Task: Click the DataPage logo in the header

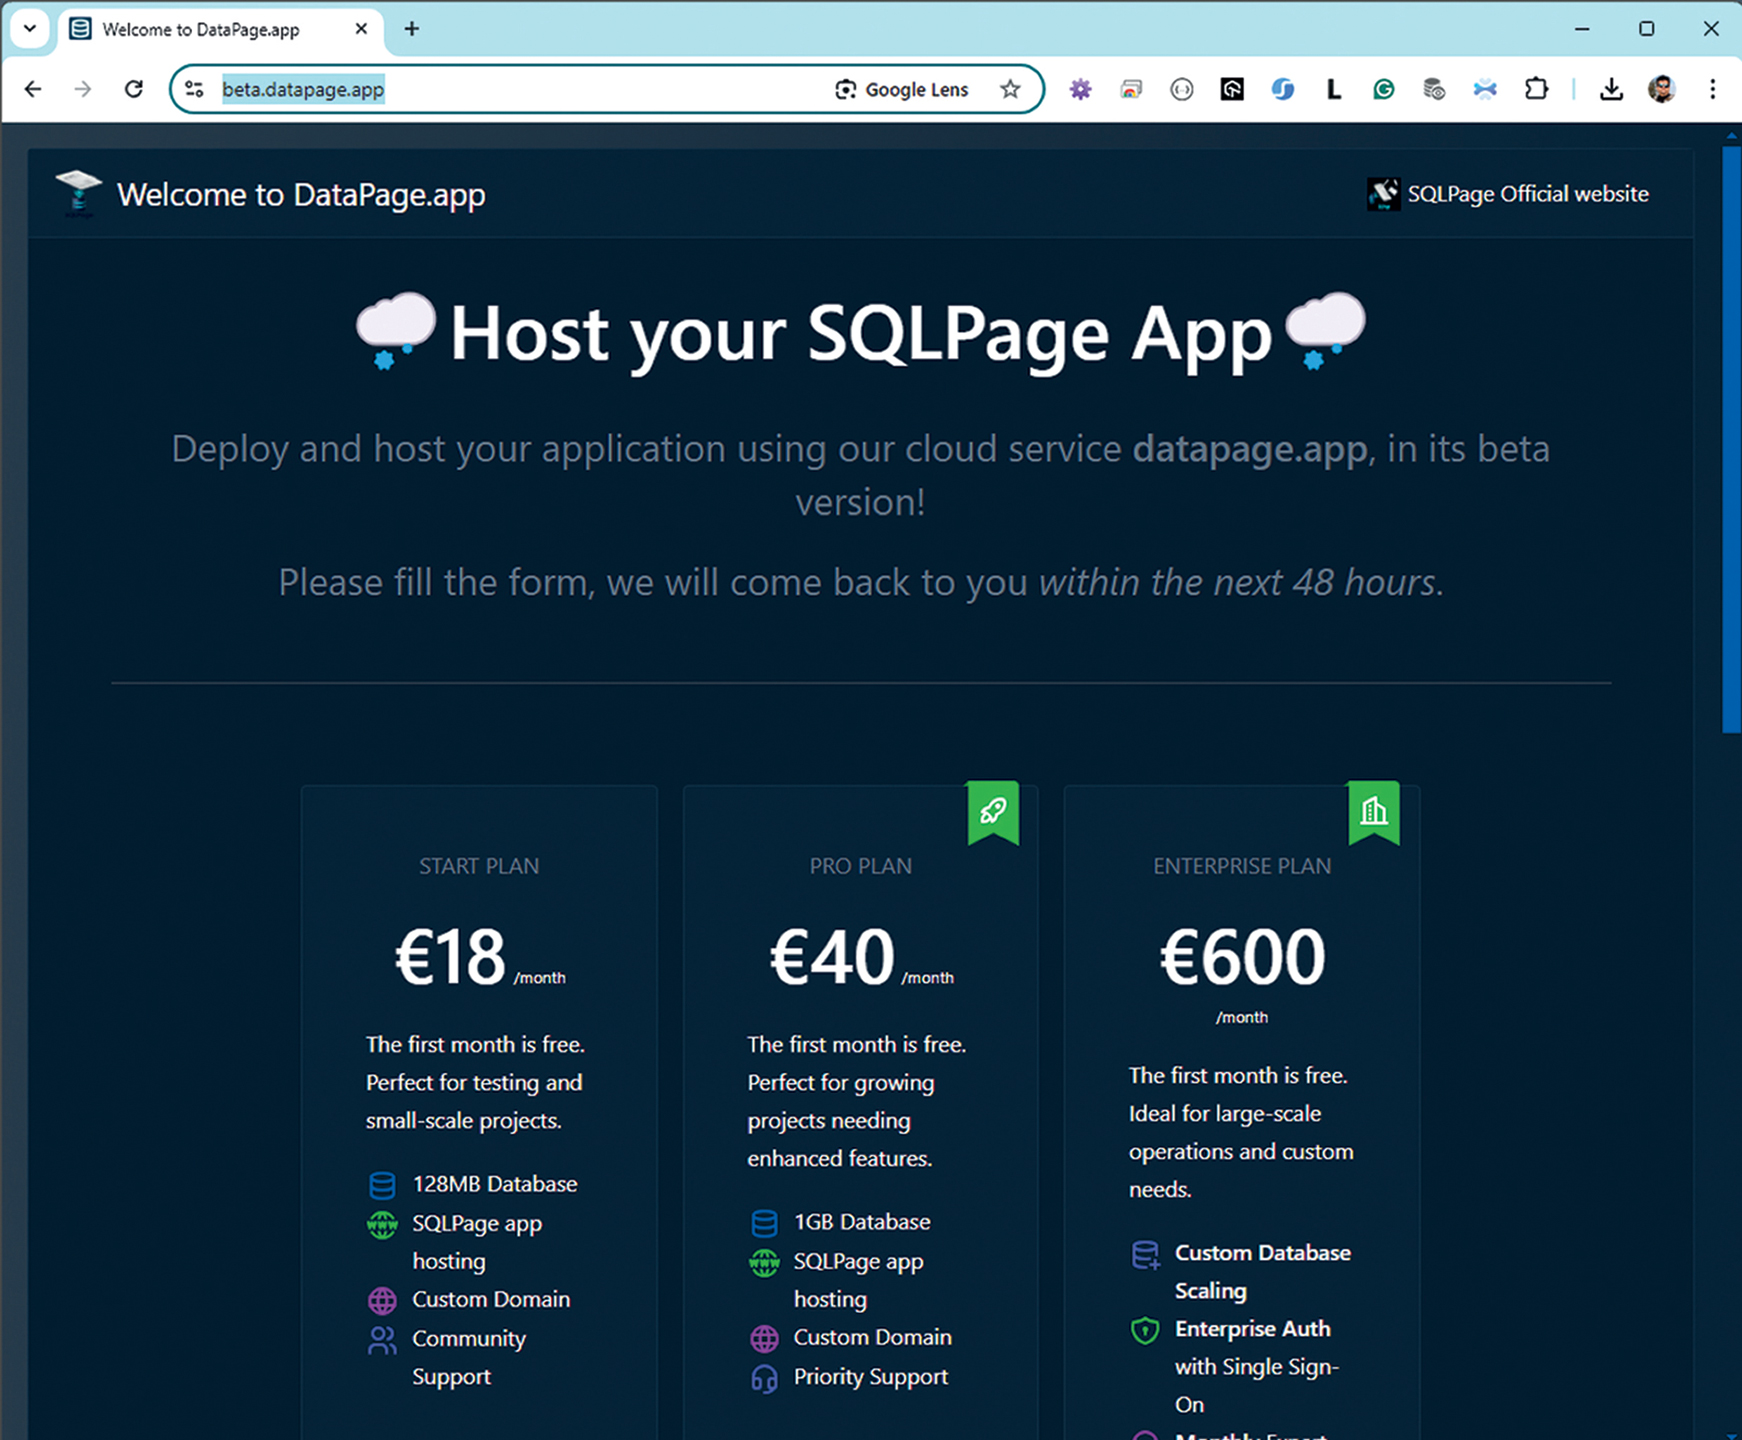Action: [x=78, y=193]
